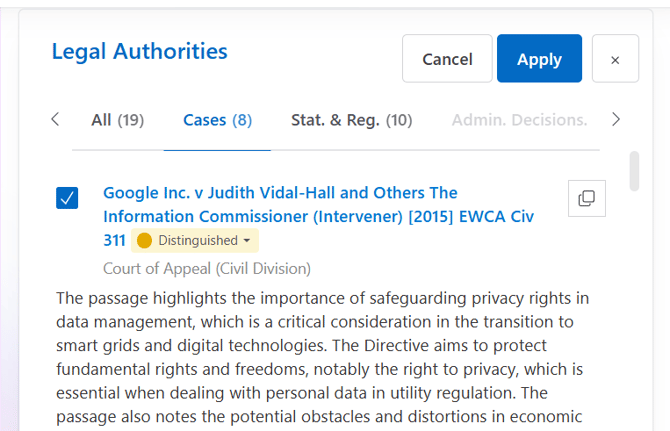Open the Stat. & Reg. (10) tab
The width and height of the screenshot is (670, 431).
pos(352,120)
